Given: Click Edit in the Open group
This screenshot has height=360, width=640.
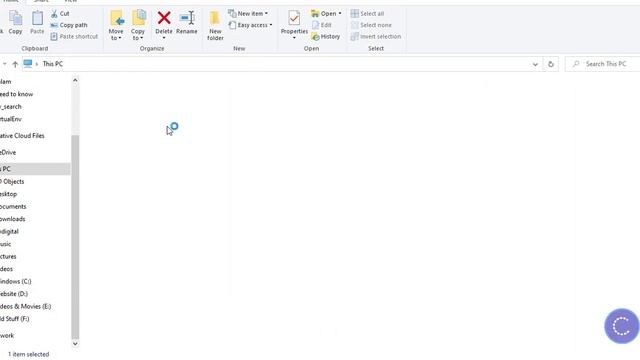Looking at the screenshot, I should 322,25.
